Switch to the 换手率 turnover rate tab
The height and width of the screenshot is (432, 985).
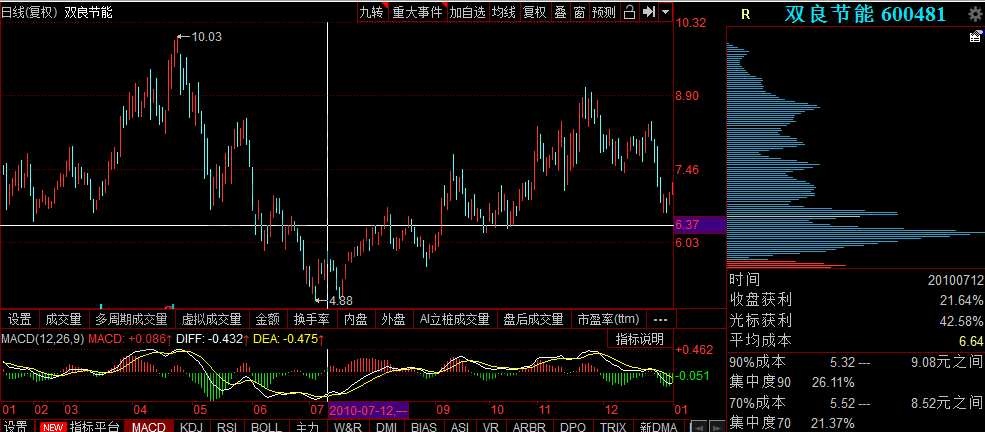(311, 319)
